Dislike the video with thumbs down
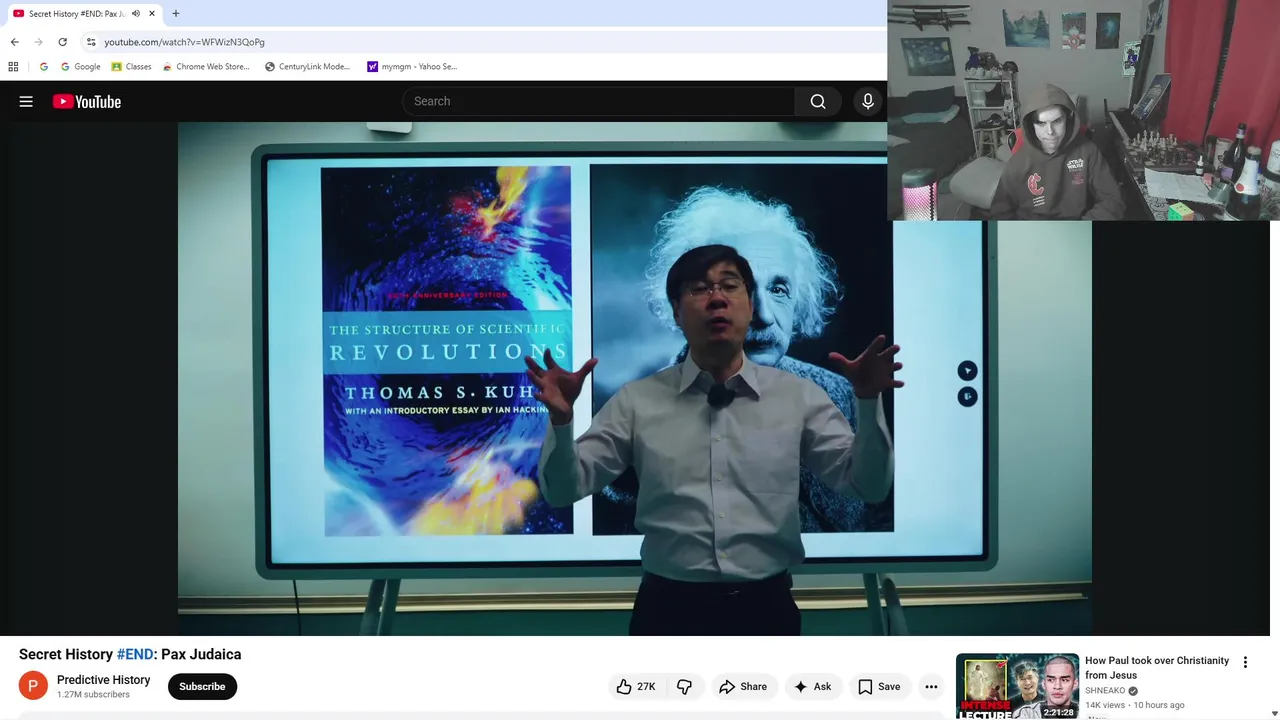The width and height of the screenshot is (1280, 720). tap(685, 687)
